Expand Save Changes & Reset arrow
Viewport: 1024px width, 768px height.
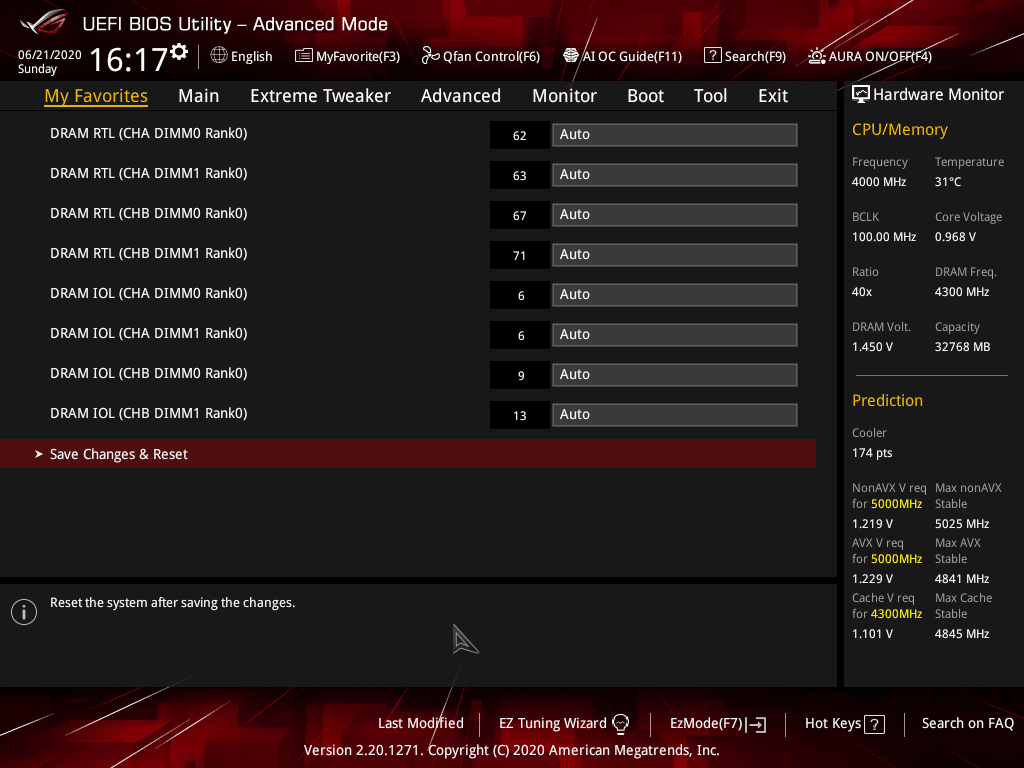(39, 454)
